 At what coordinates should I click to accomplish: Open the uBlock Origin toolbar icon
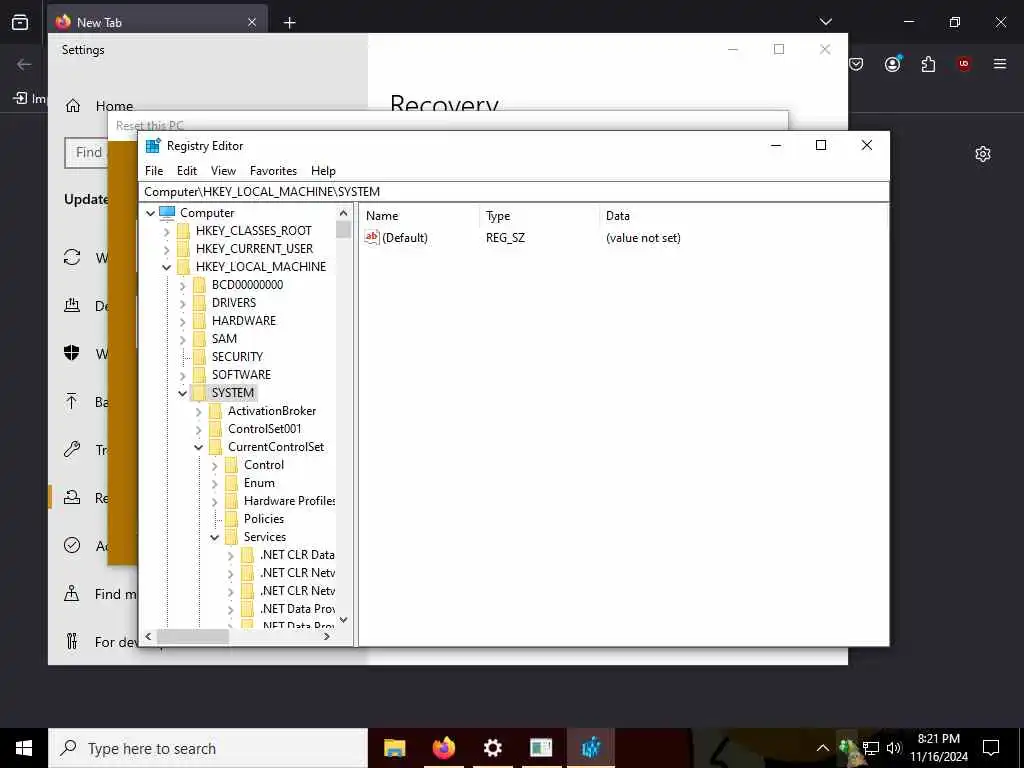pos(964,64)
